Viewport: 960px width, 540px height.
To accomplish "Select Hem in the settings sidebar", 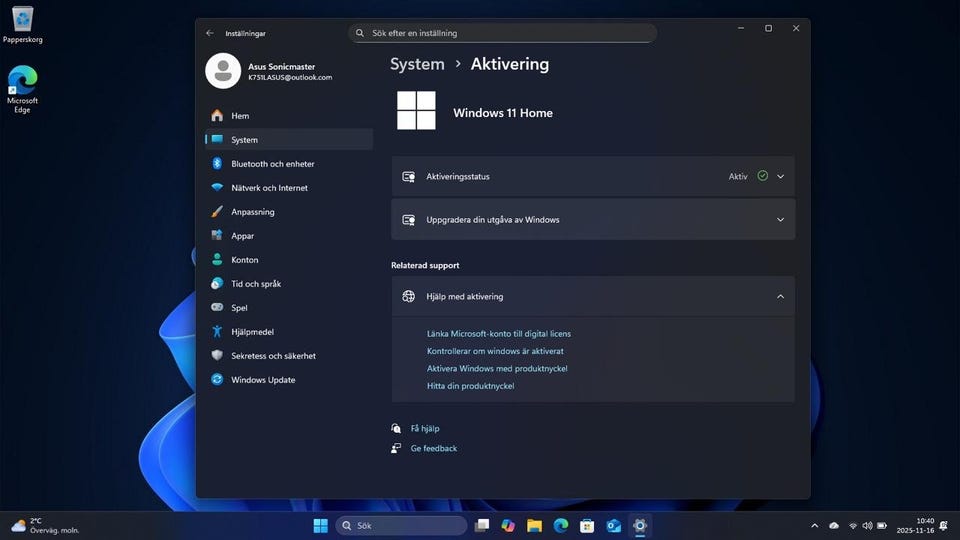I will pos(240,116).
